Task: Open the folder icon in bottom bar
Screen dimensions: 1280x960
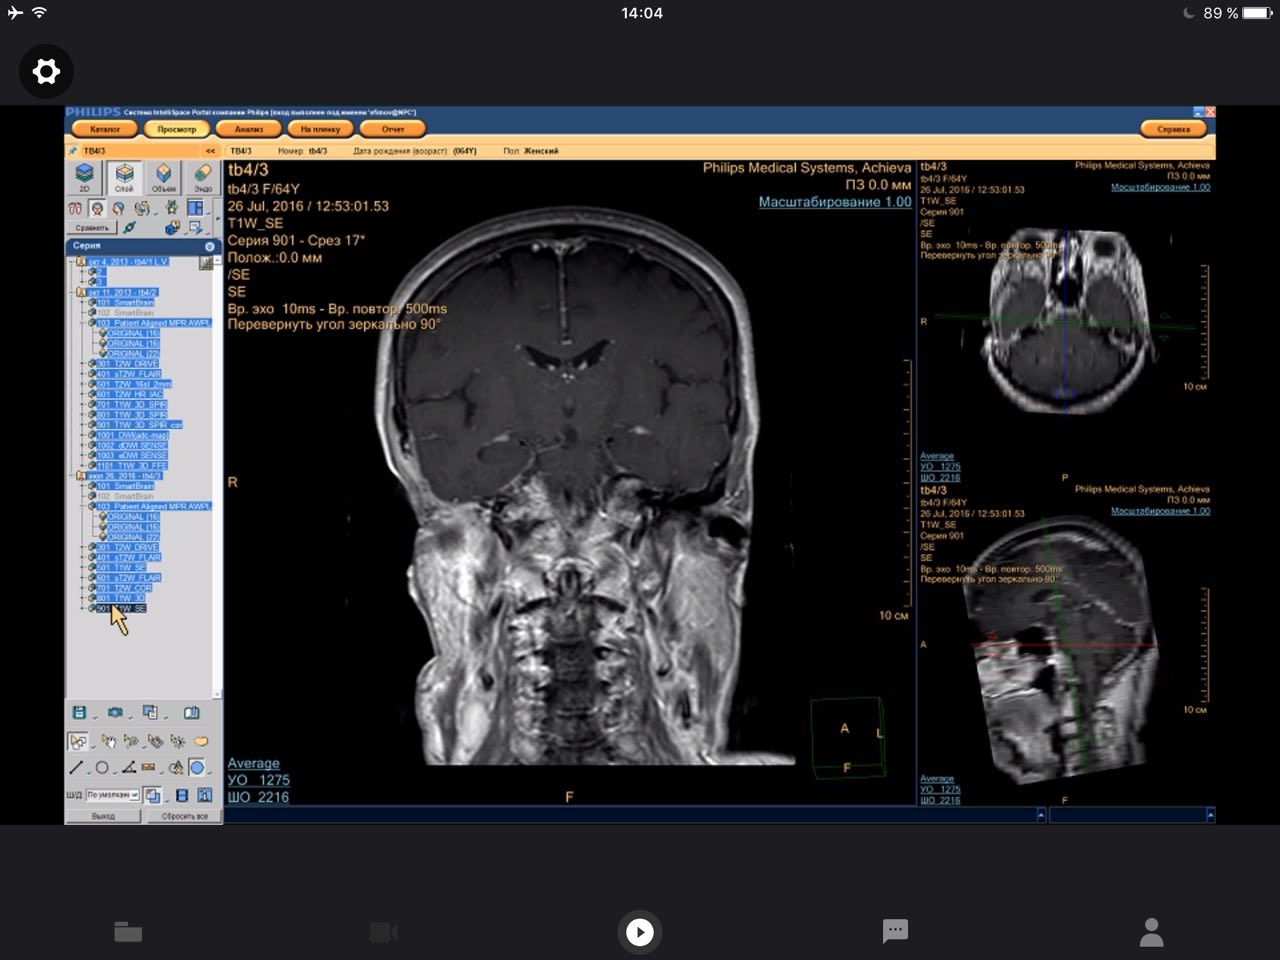Action: 128,932
